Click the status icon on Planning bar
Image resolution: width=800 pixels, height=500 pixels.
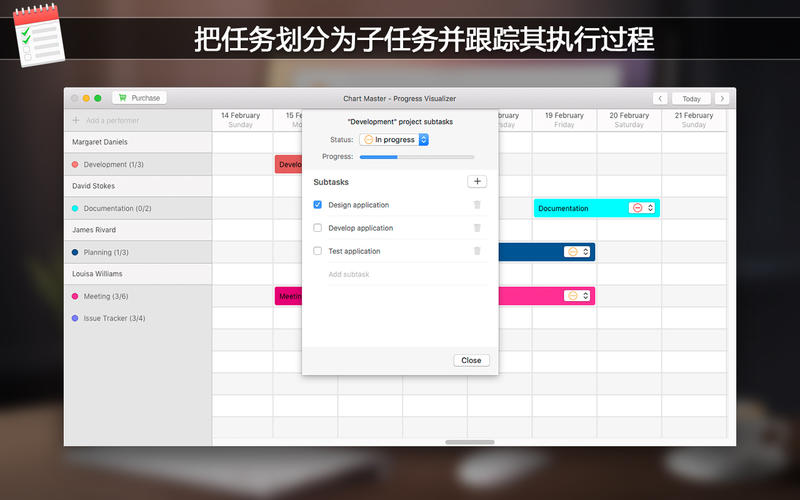click(572, 252)
